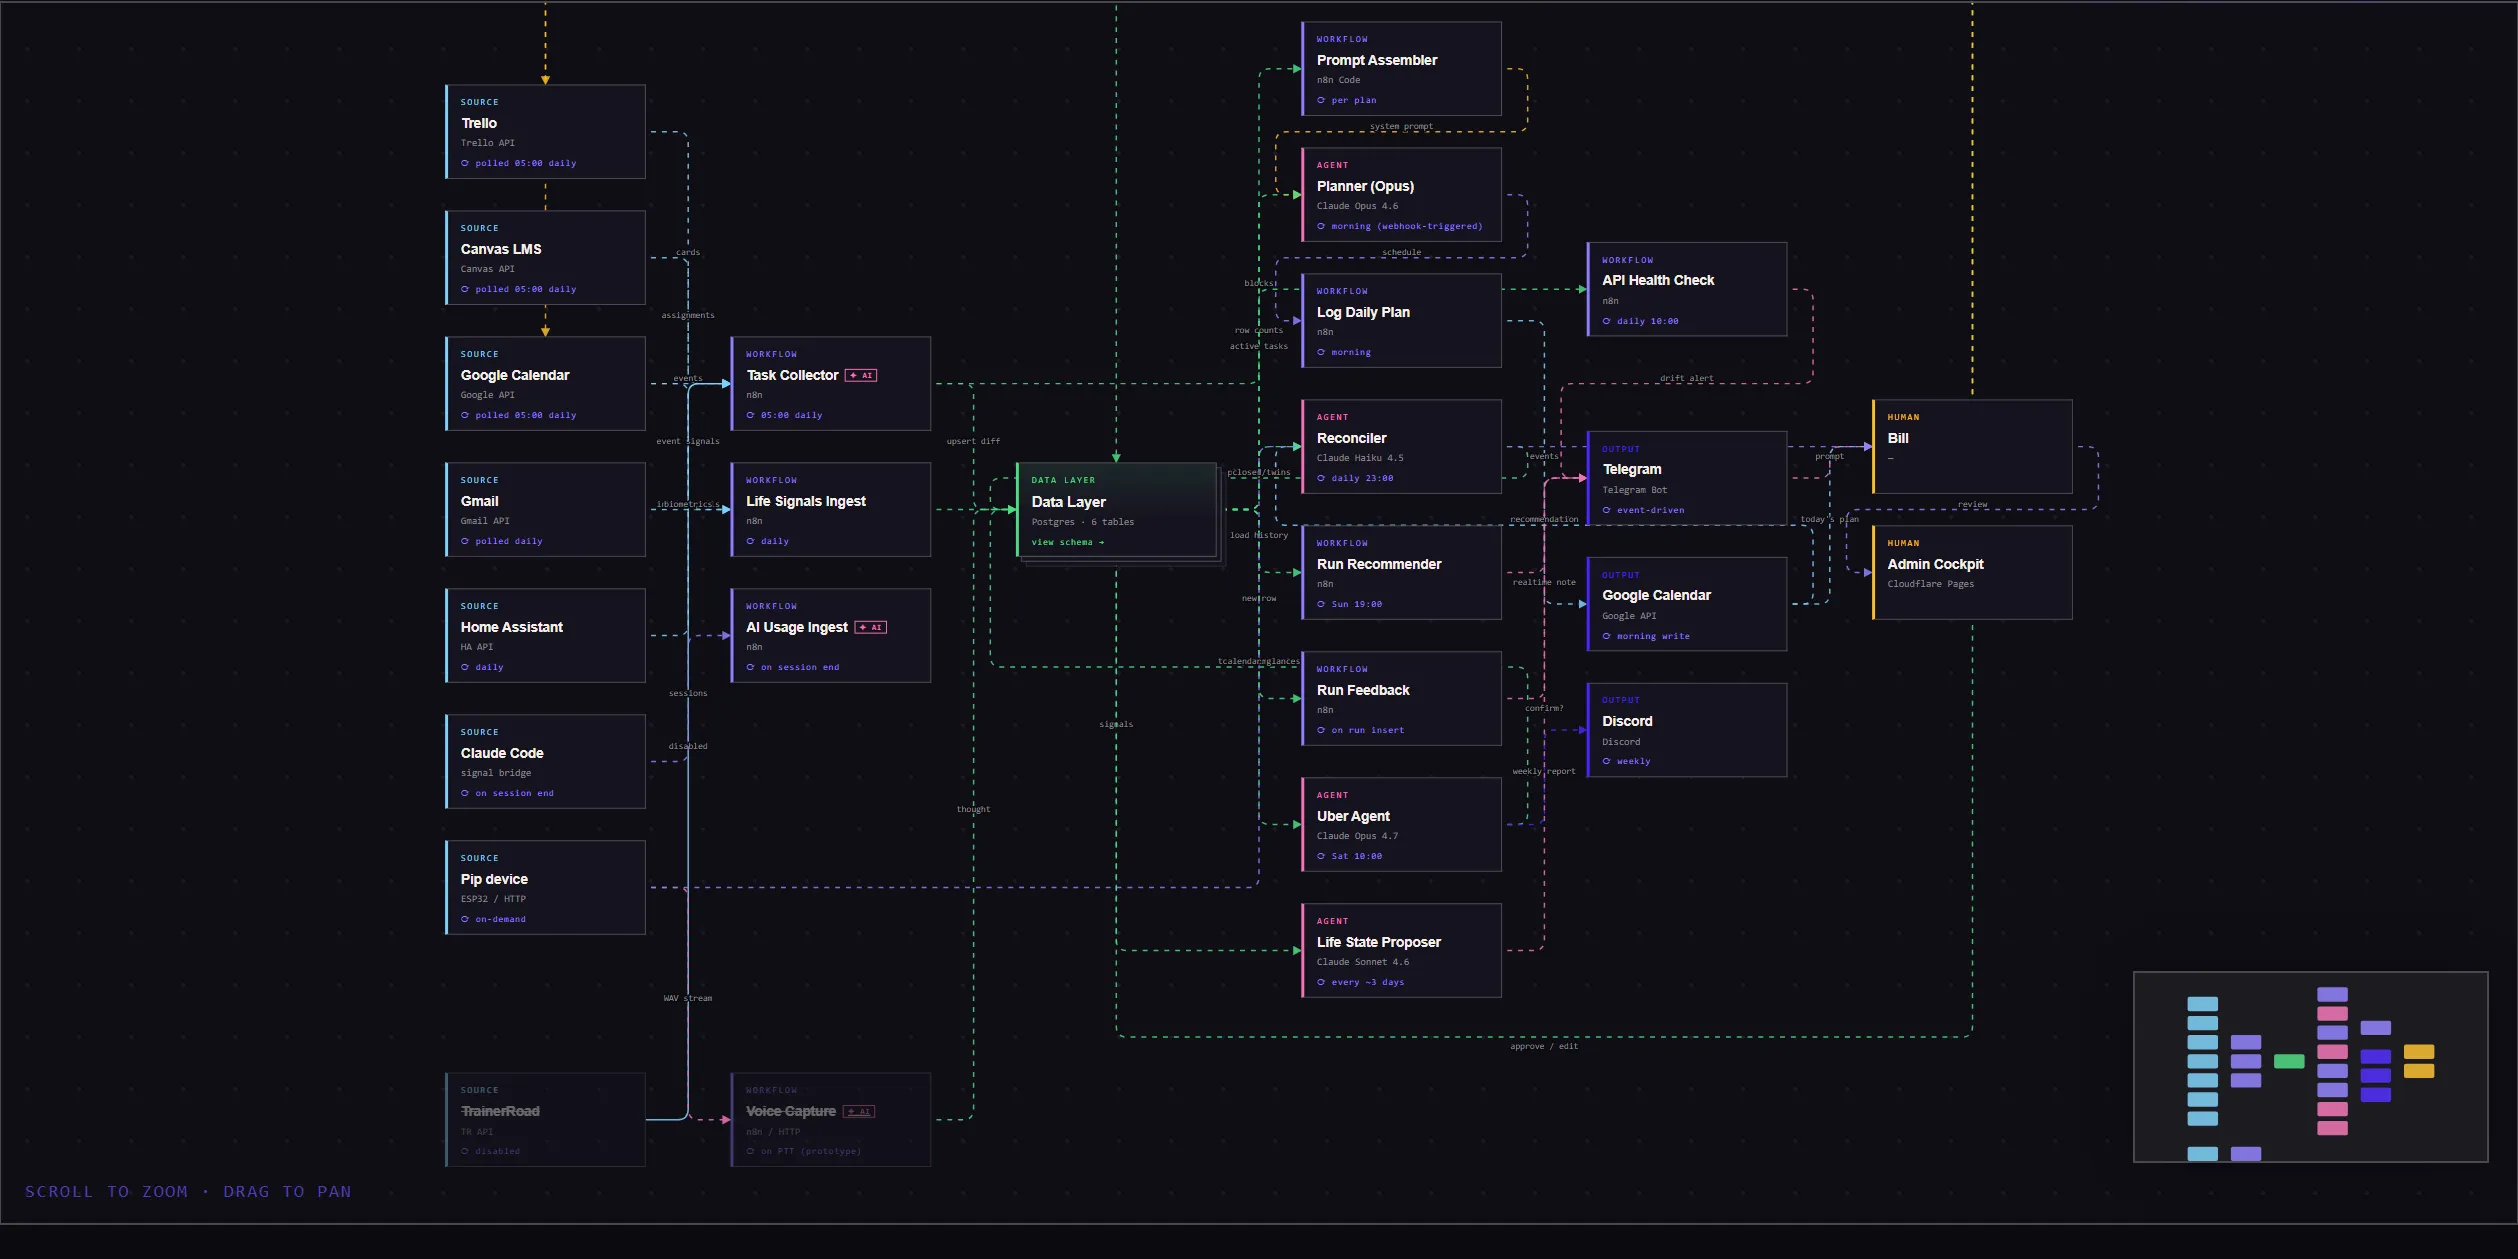Viewport: 2518px width, 1259px height.
Task: Open the Run Feedback workflow node
Action: pos(1401,699)
